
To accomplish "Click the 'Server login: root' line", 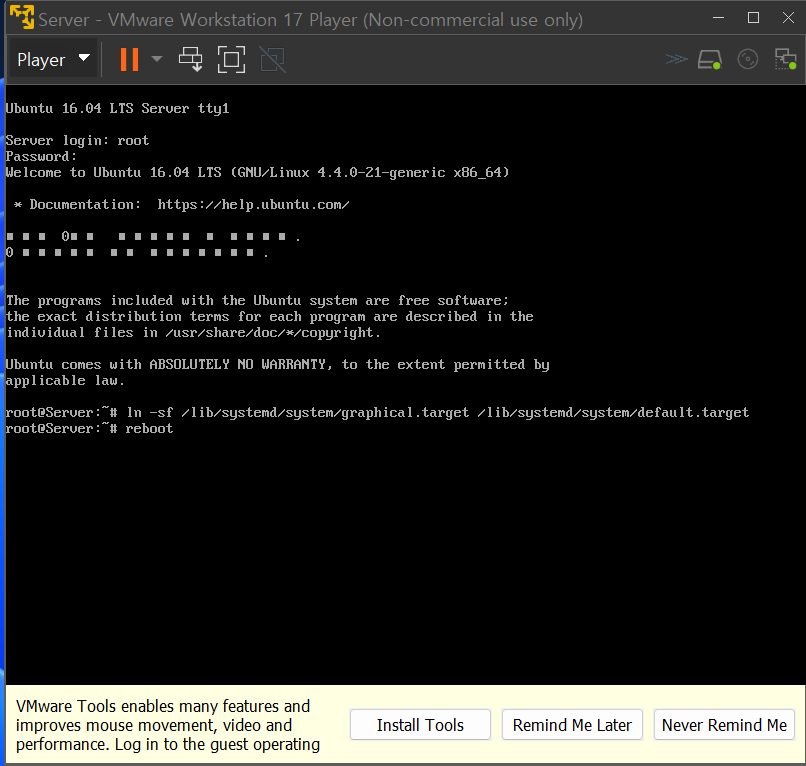I will click(77, 140).
